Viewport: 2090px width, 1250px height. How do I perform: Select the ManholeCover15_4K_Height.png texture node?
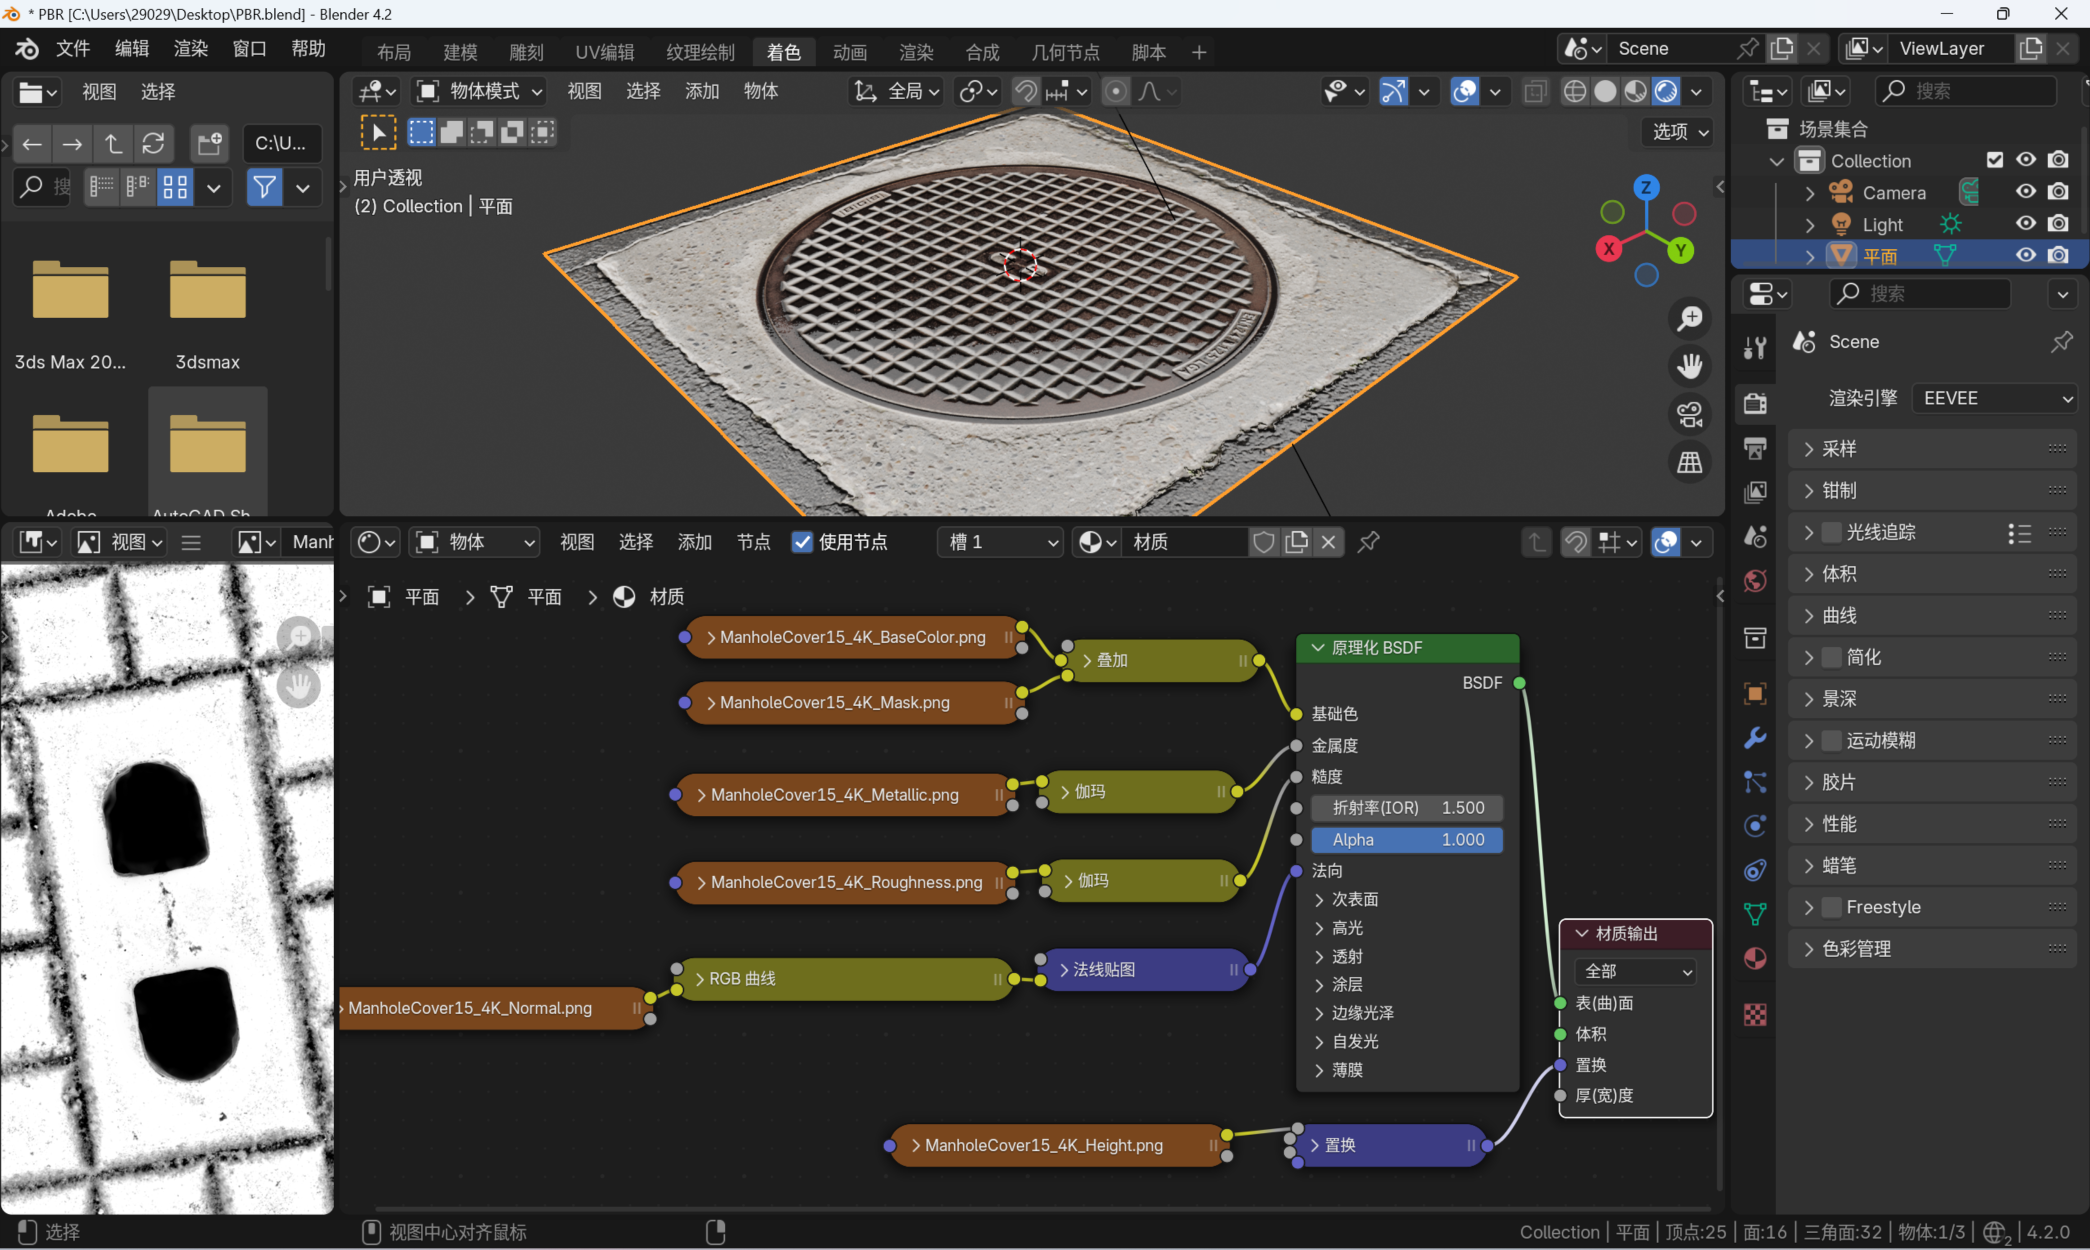tap(1043, 1145)
